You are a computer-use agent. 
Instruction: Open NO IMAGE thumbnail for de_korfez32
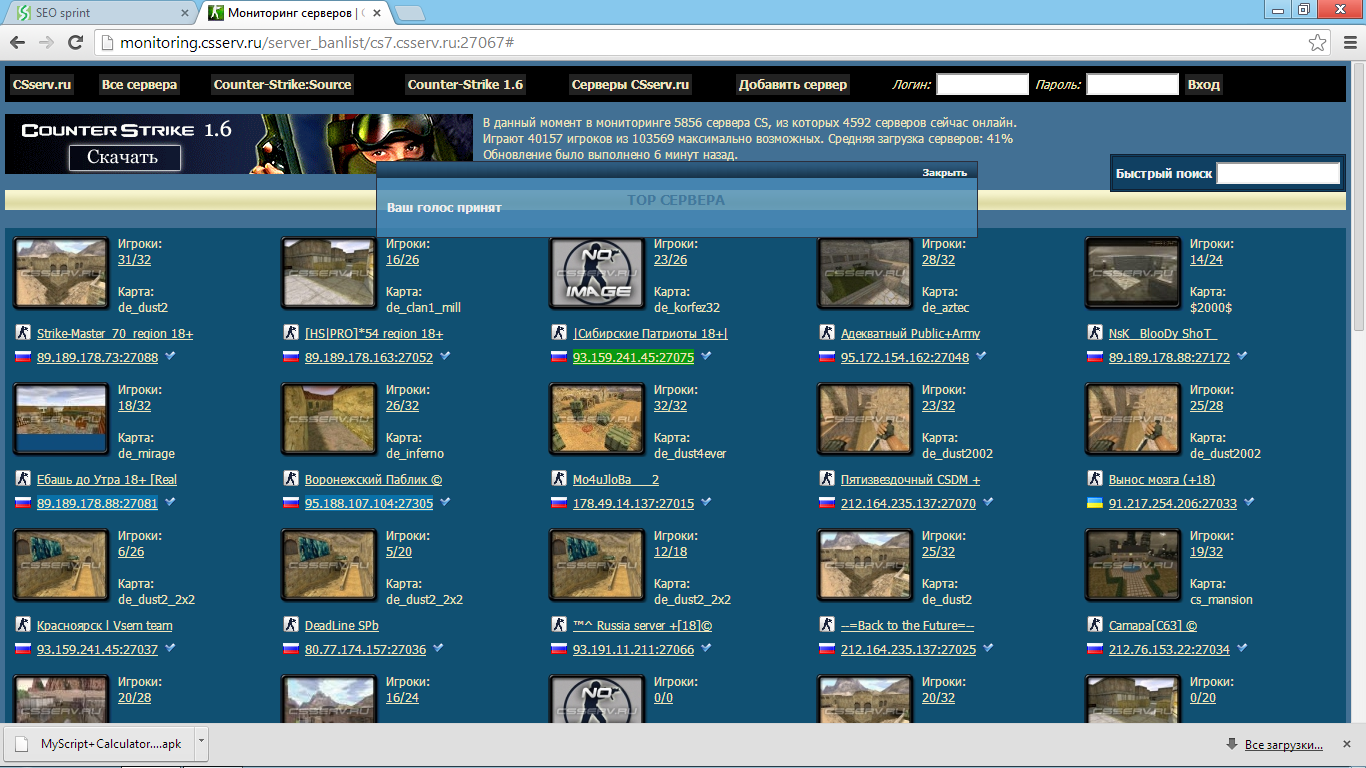597,273
